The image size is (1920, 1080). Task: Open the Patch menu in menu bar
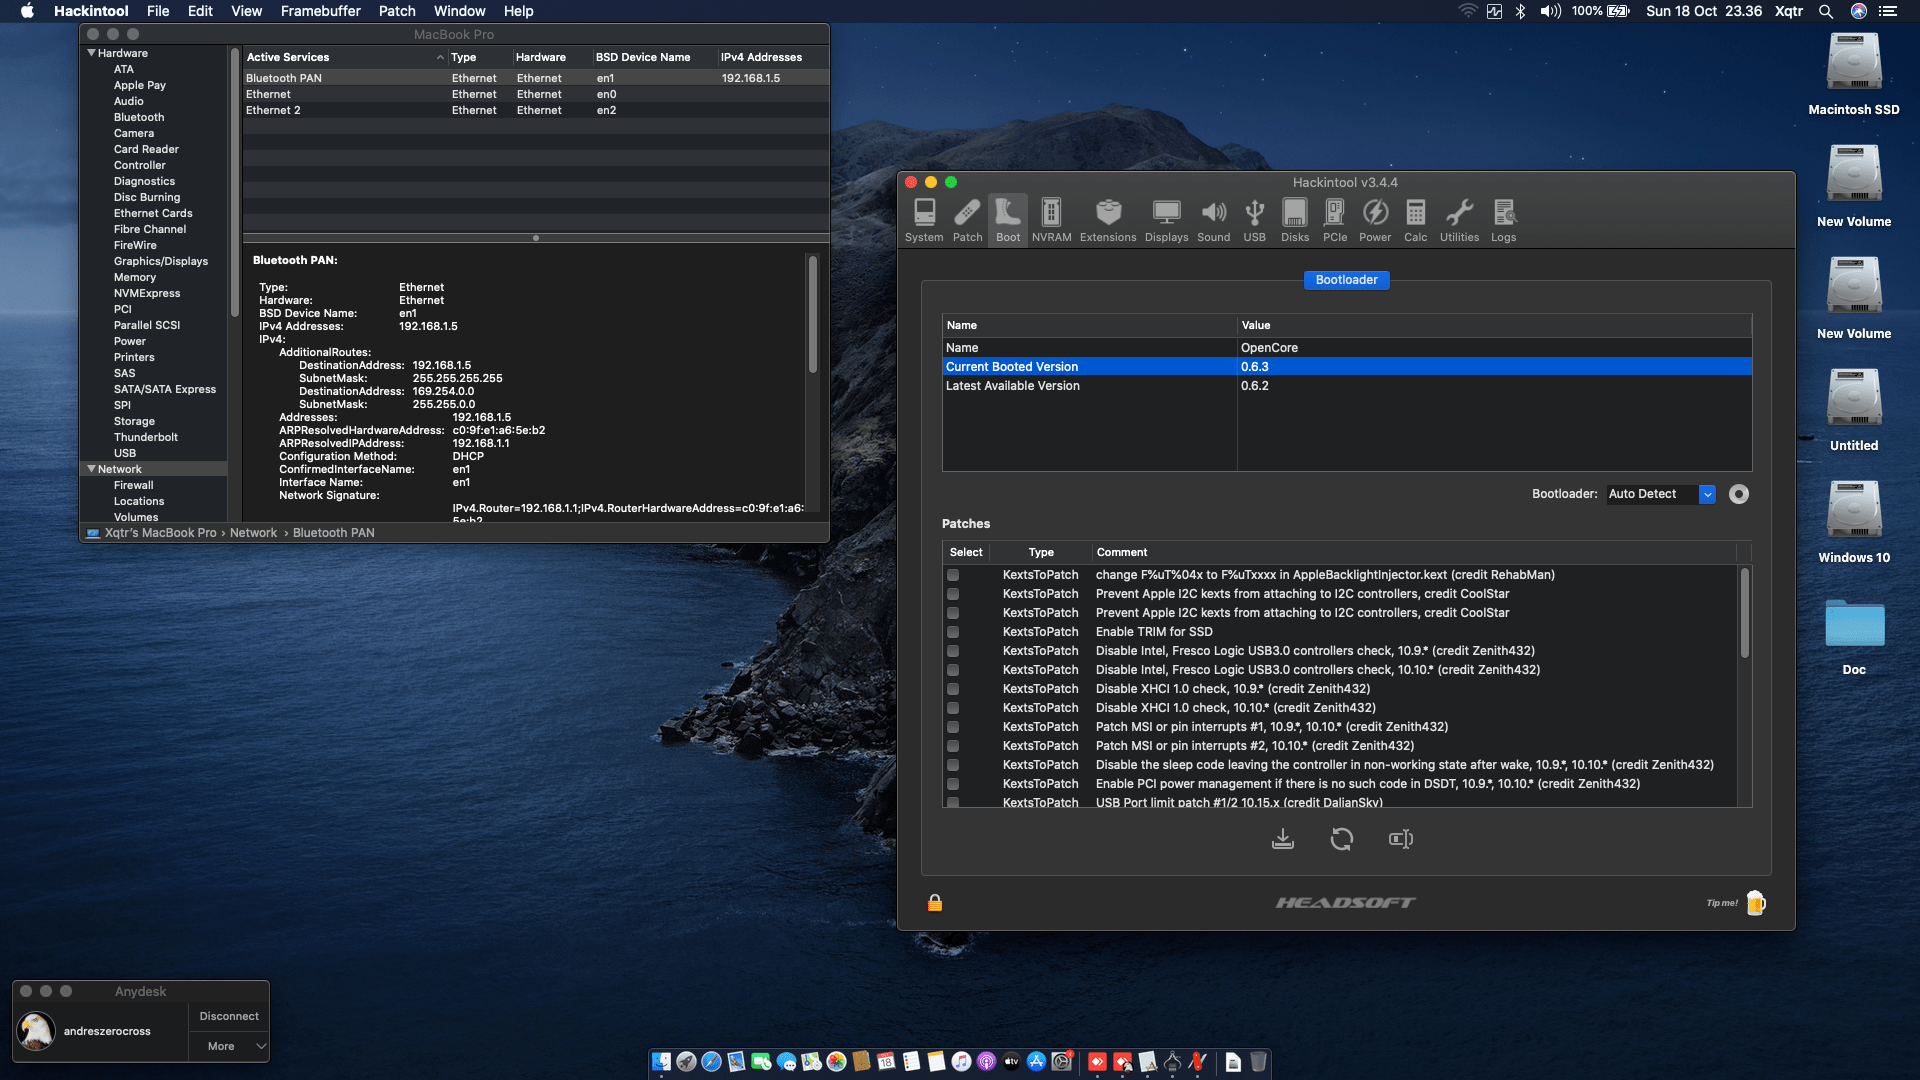pyautogui.click(x=397, y=11)
